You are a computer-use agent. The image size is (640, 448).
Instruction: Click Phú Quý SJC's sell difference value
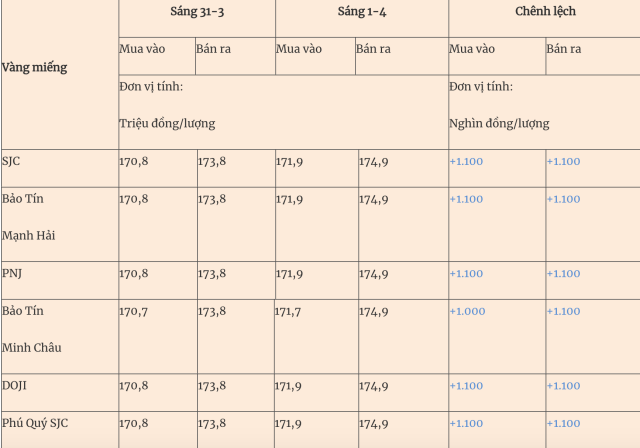[563, 423]
